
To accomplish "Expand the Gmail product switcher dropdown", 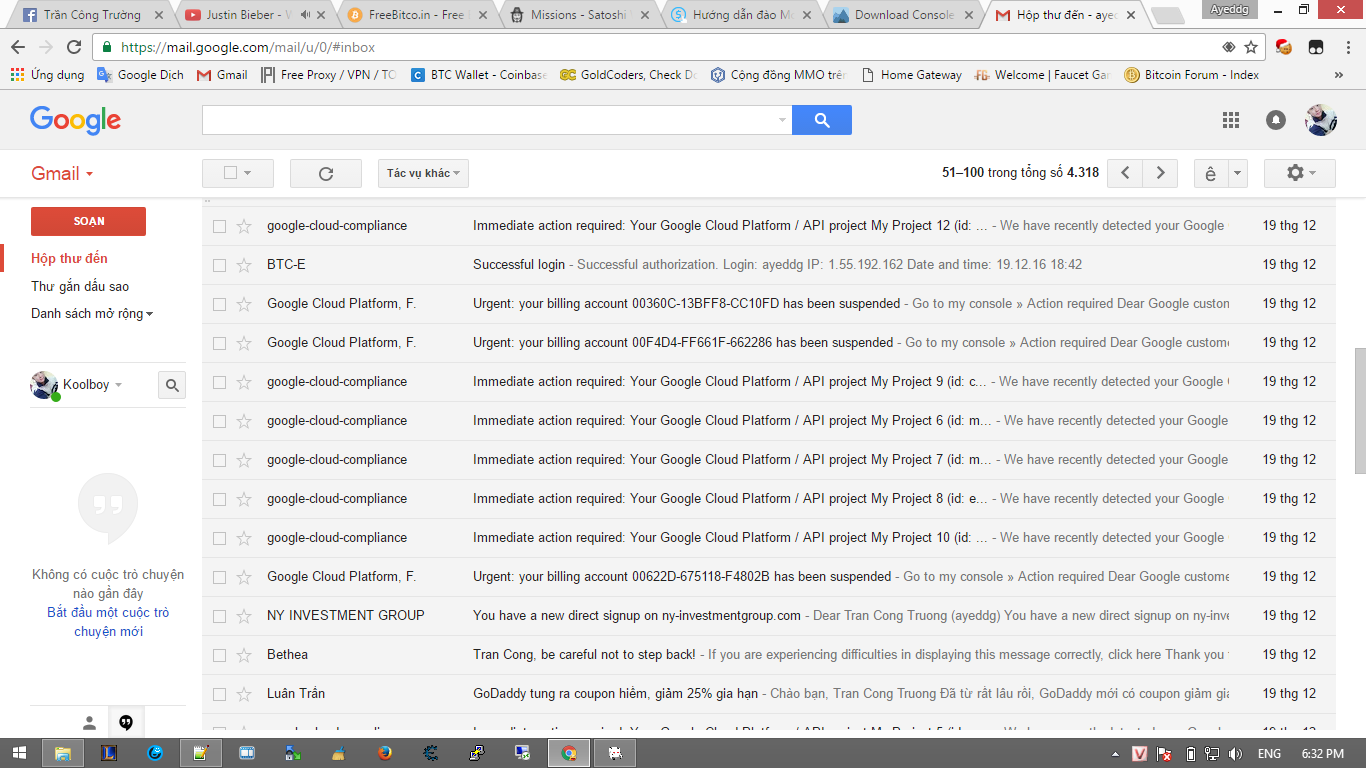I will point(62,173).
